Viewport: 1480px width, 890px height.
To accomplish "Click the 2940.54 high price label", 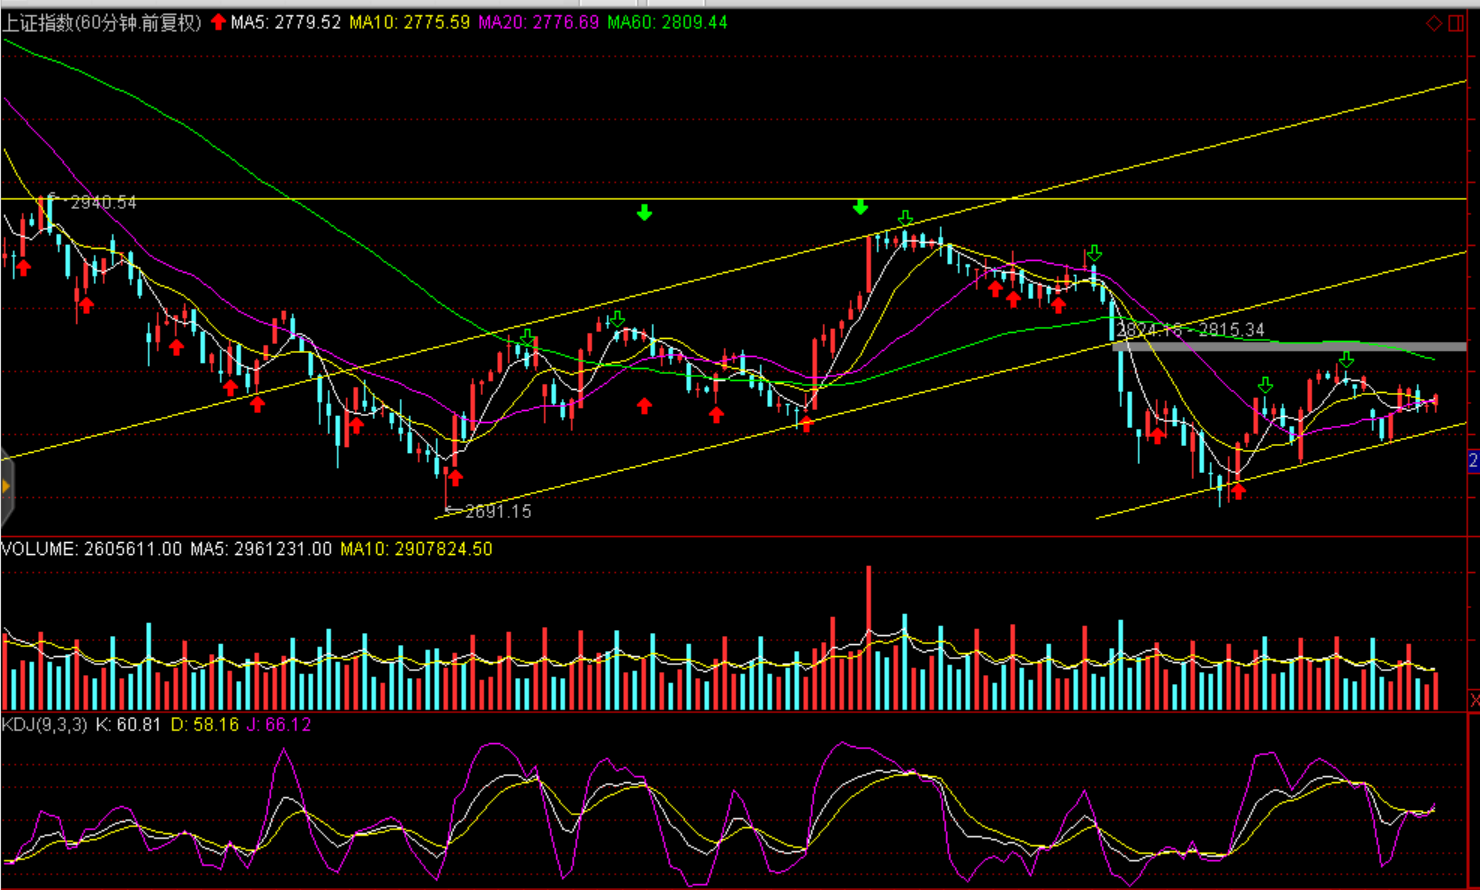I will pyautogui.click(x=103, y=202).
